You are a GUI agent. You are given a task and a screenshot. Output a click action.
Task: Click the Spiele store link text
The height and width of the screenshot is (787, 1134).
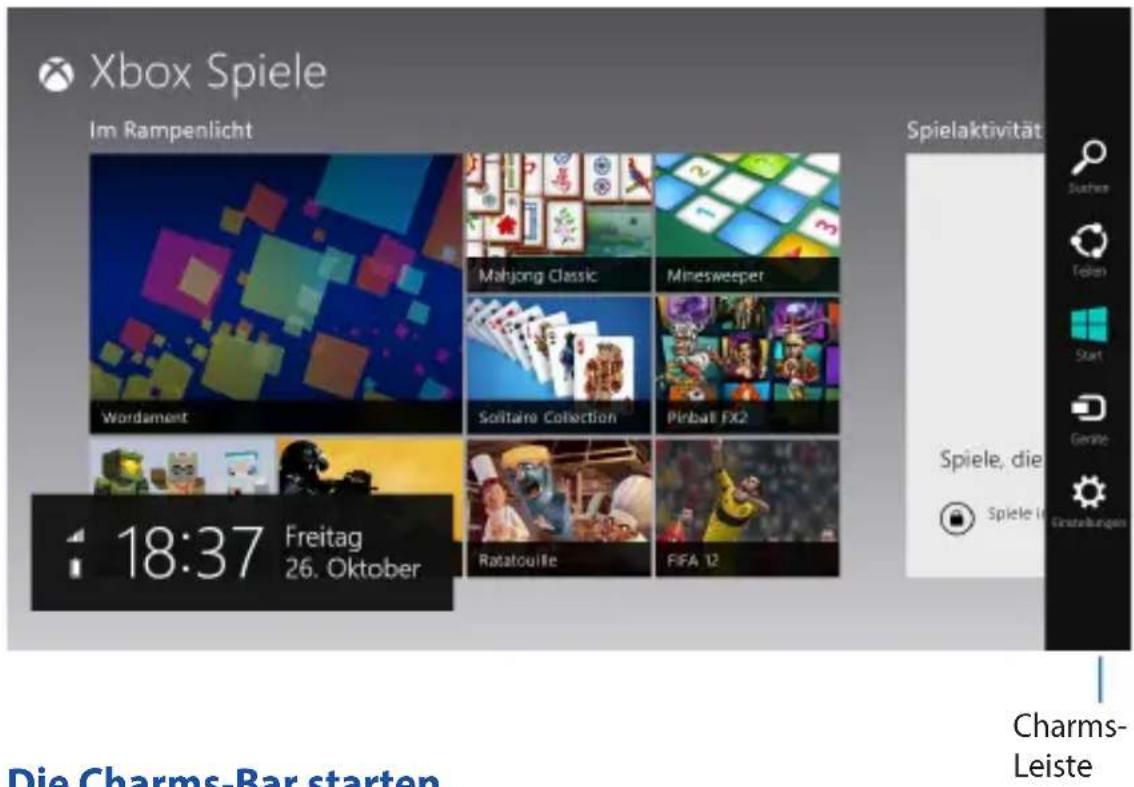pyautogui.click(x=1016, y=514)
